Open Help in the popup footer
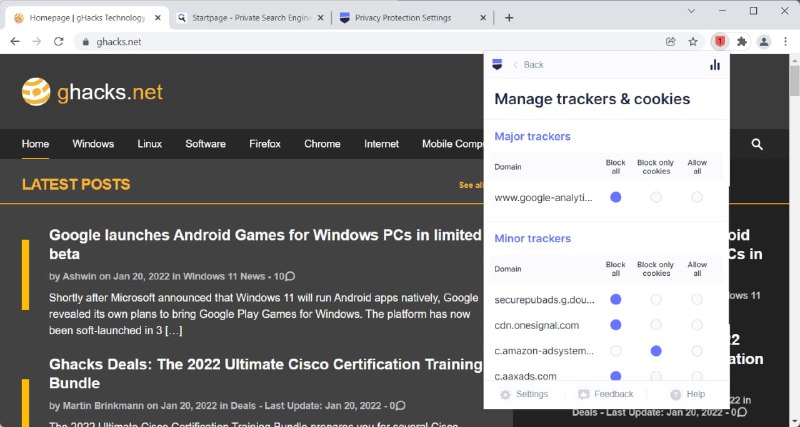The image size is (800, 427). pyautogui.click(x=687, y=394)
